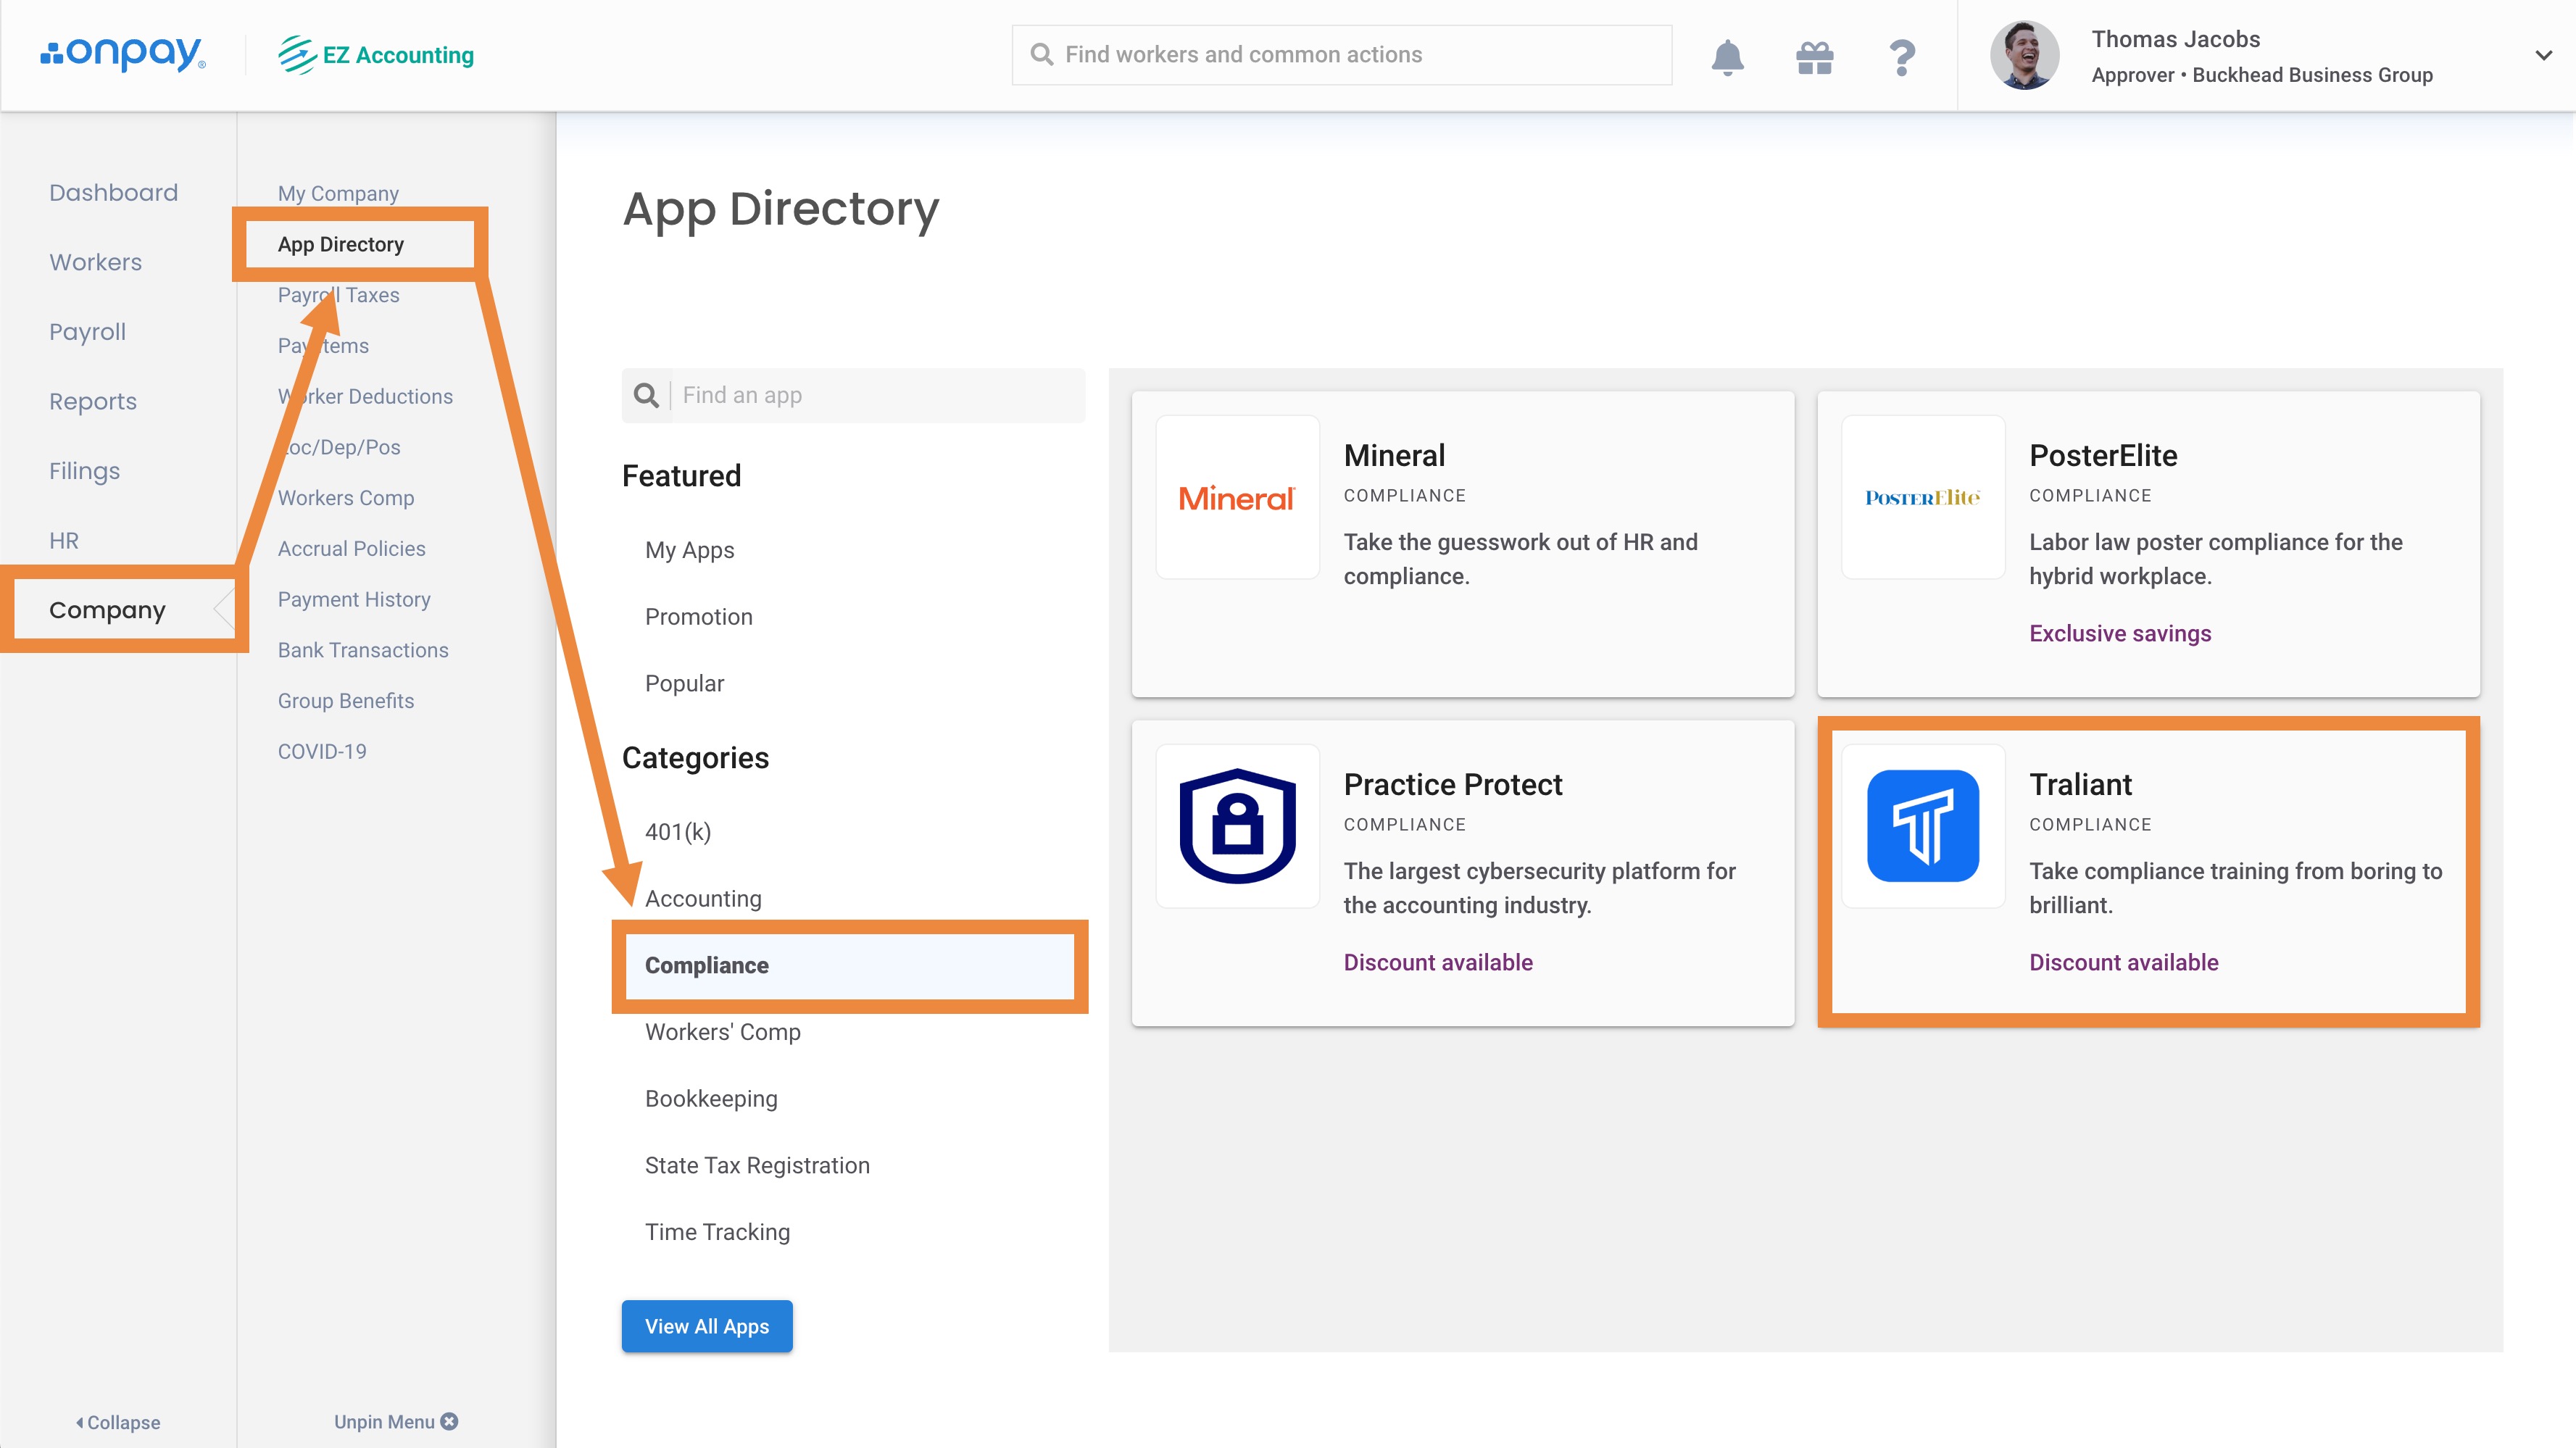The width and height of the screenshot is (2576, 1448).
Task: Select the Bookkeeping category
Action: pyautogui.click(x=711, y=1099)
